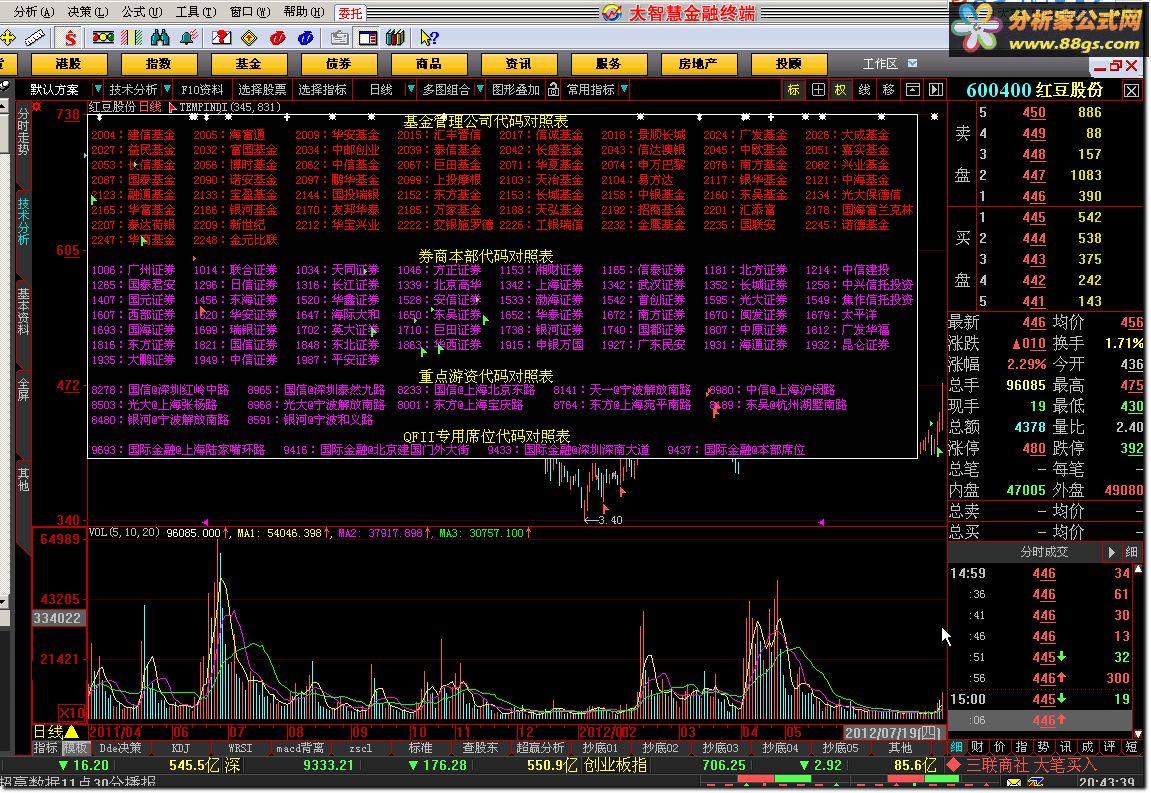Viewport: 1151px width, 793px height.
Task: Click the lock icon beside 图形叠加
Action: coord(553,90)
